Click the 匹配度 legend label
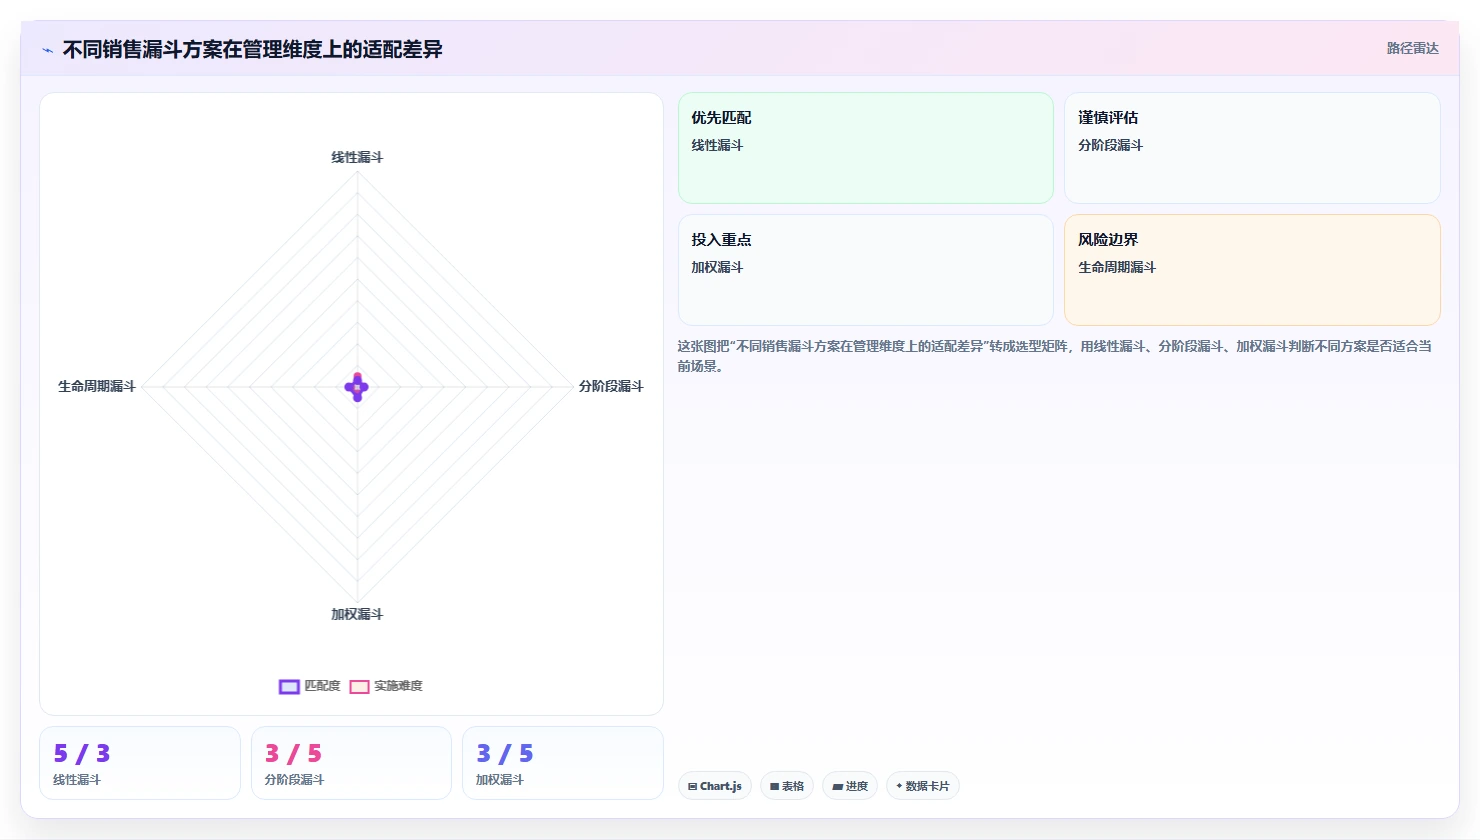The width and height of the screenshot is (1480, 840). 322,686
